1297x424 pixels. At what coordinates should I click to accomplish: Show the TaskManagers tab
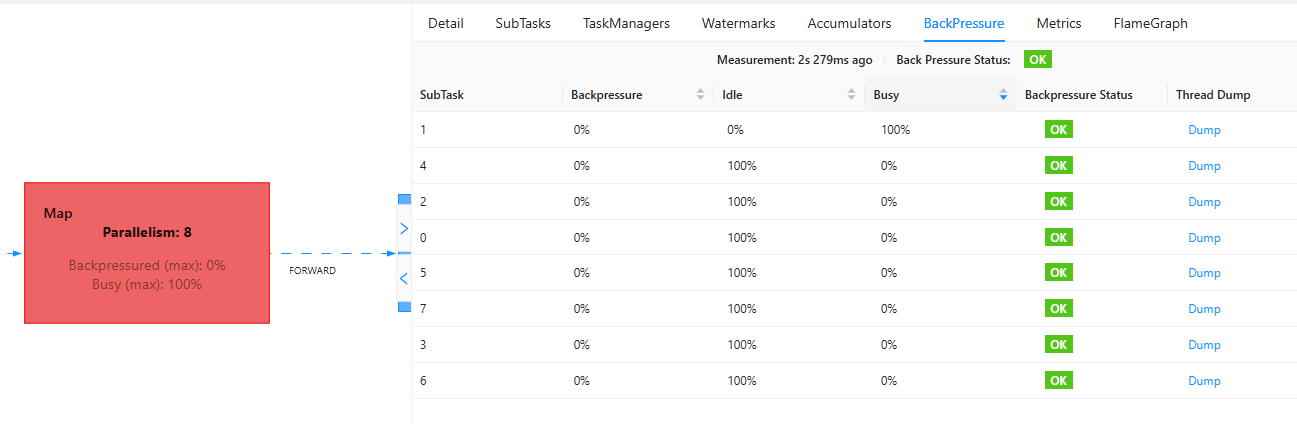point(626,23)
